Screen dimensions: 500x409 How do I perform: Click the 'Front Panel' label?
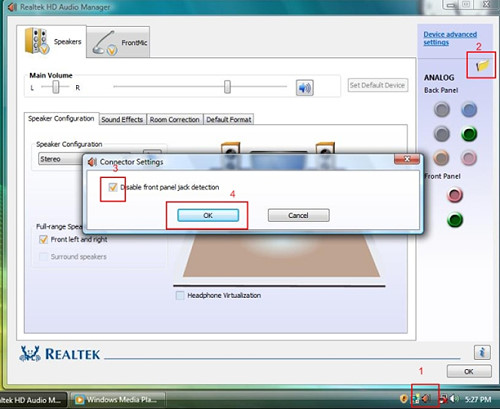point(443,176)
